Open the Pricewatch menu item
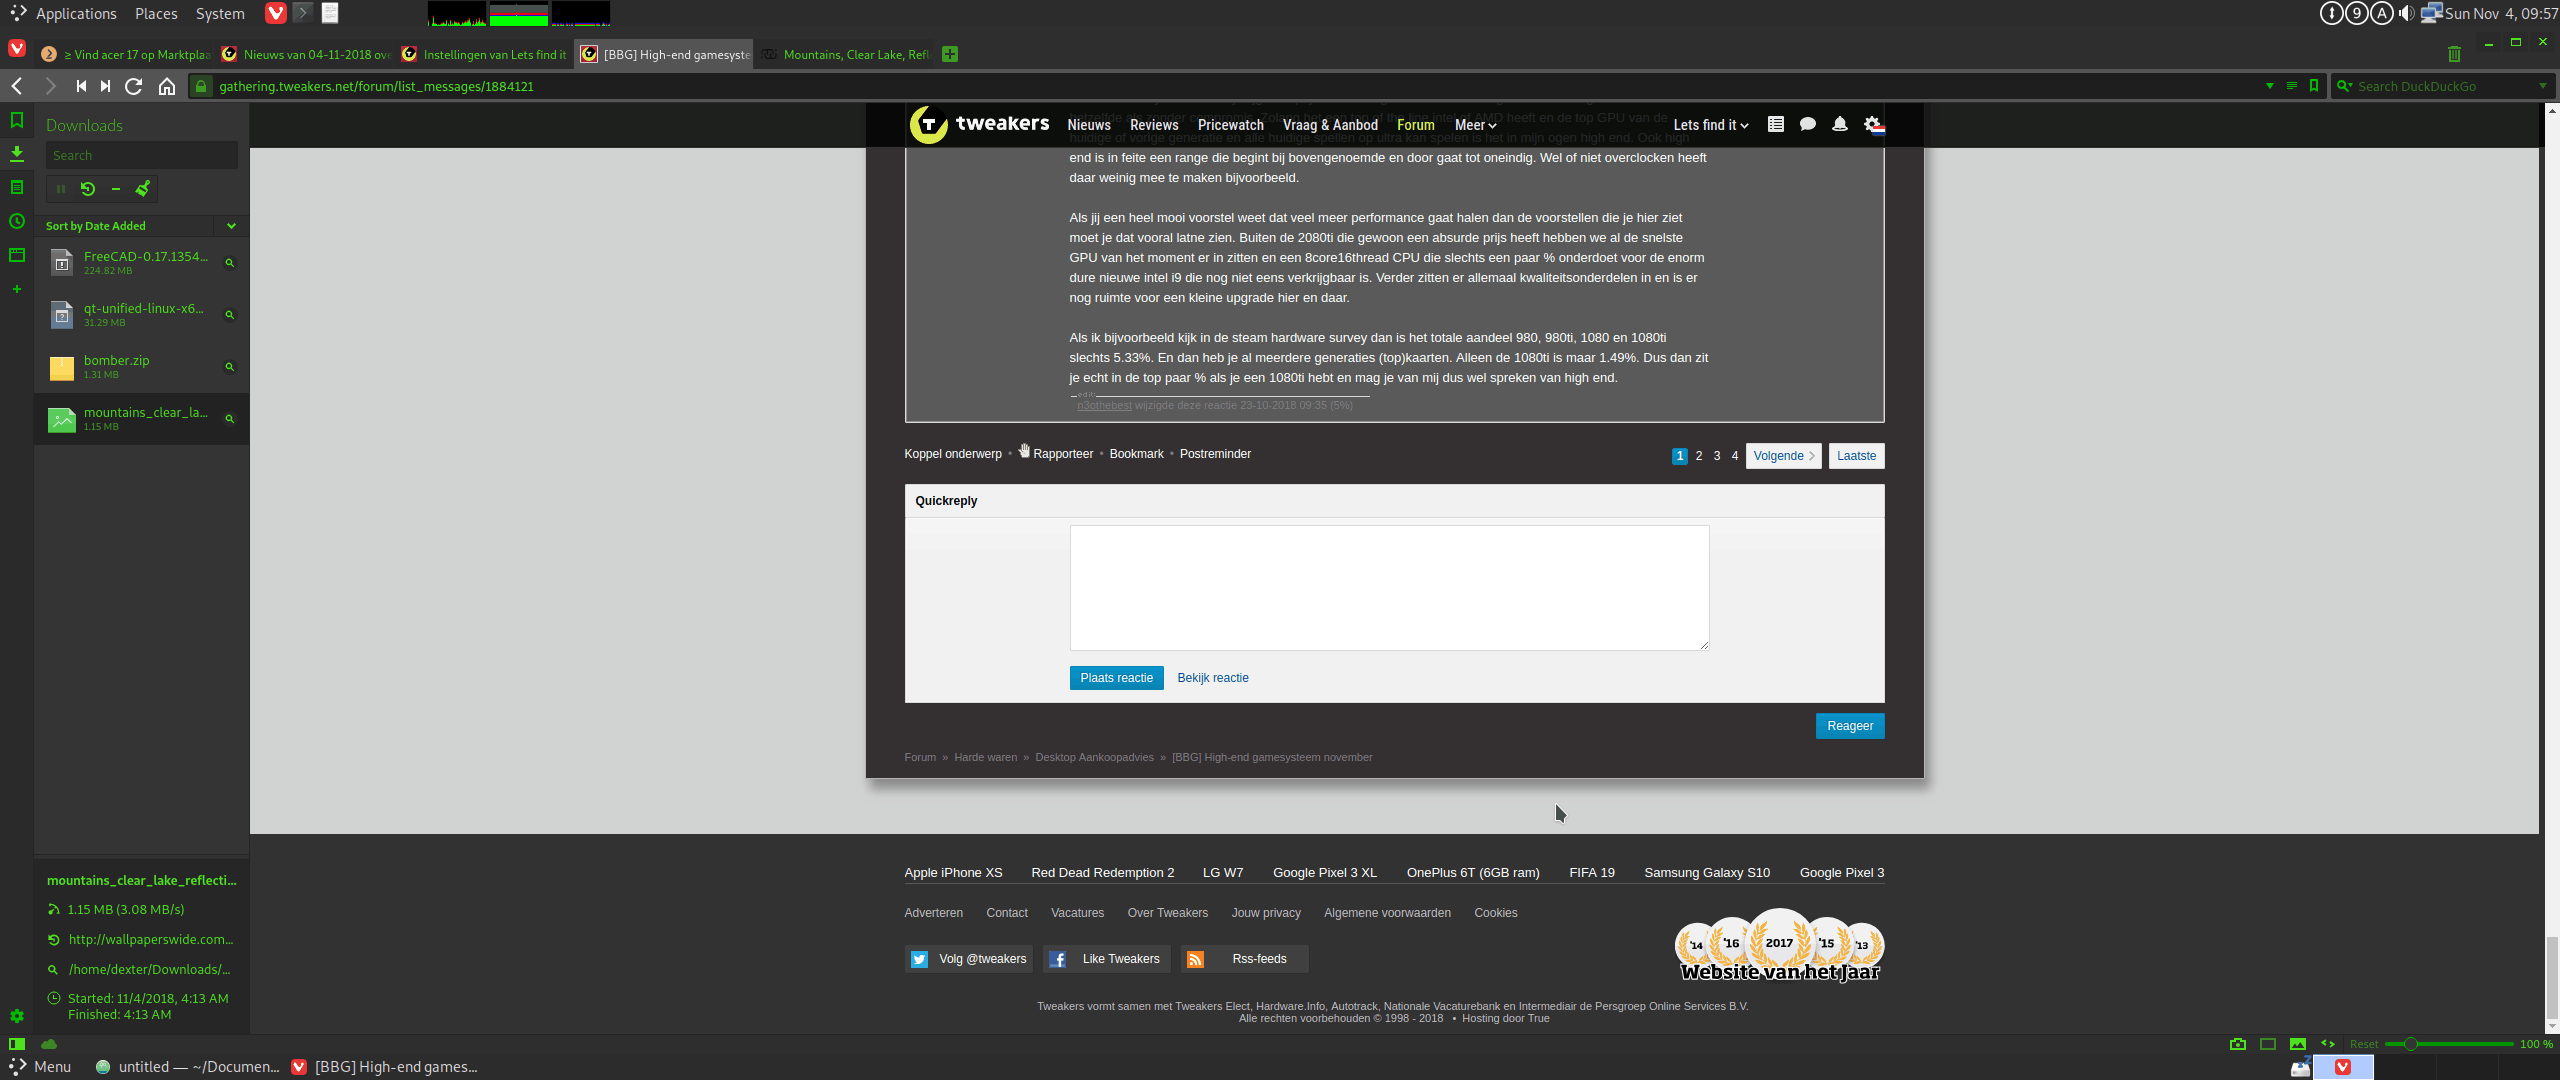 [x=1230, y=125]
